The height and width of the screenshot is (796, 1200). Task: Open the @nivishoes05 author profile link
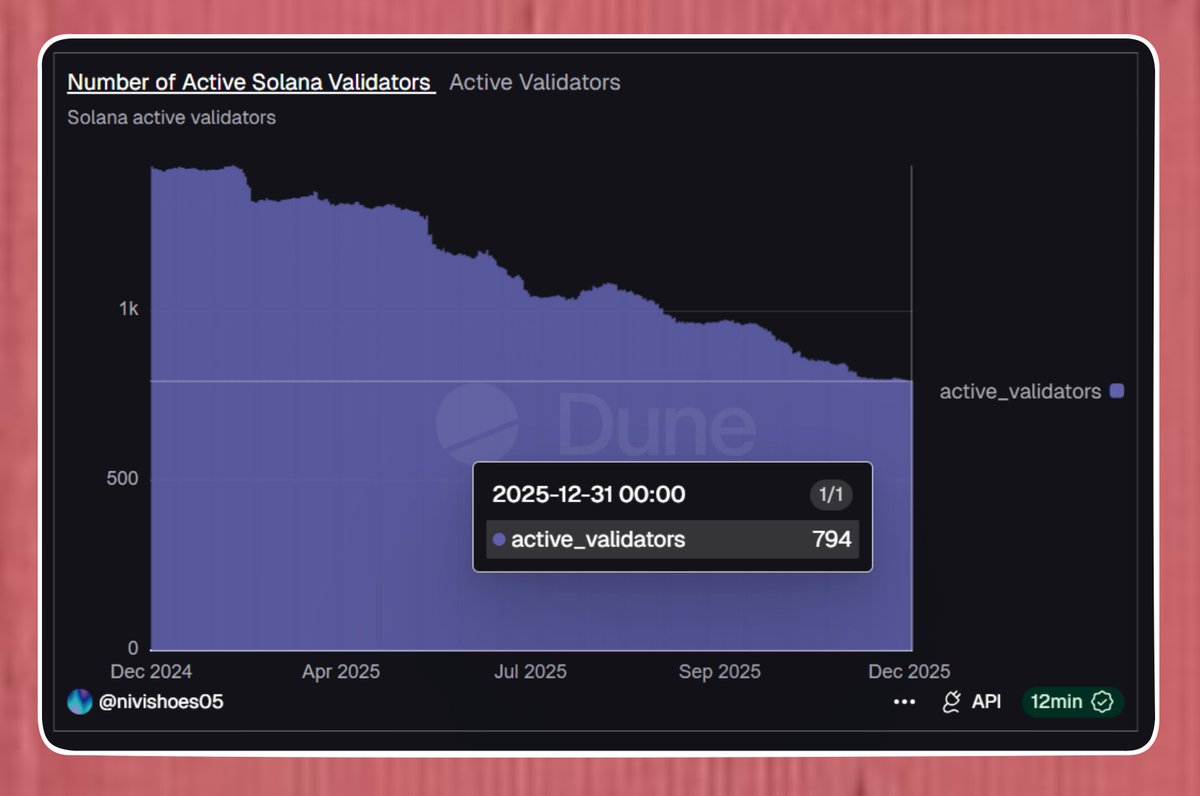point(161,702)
